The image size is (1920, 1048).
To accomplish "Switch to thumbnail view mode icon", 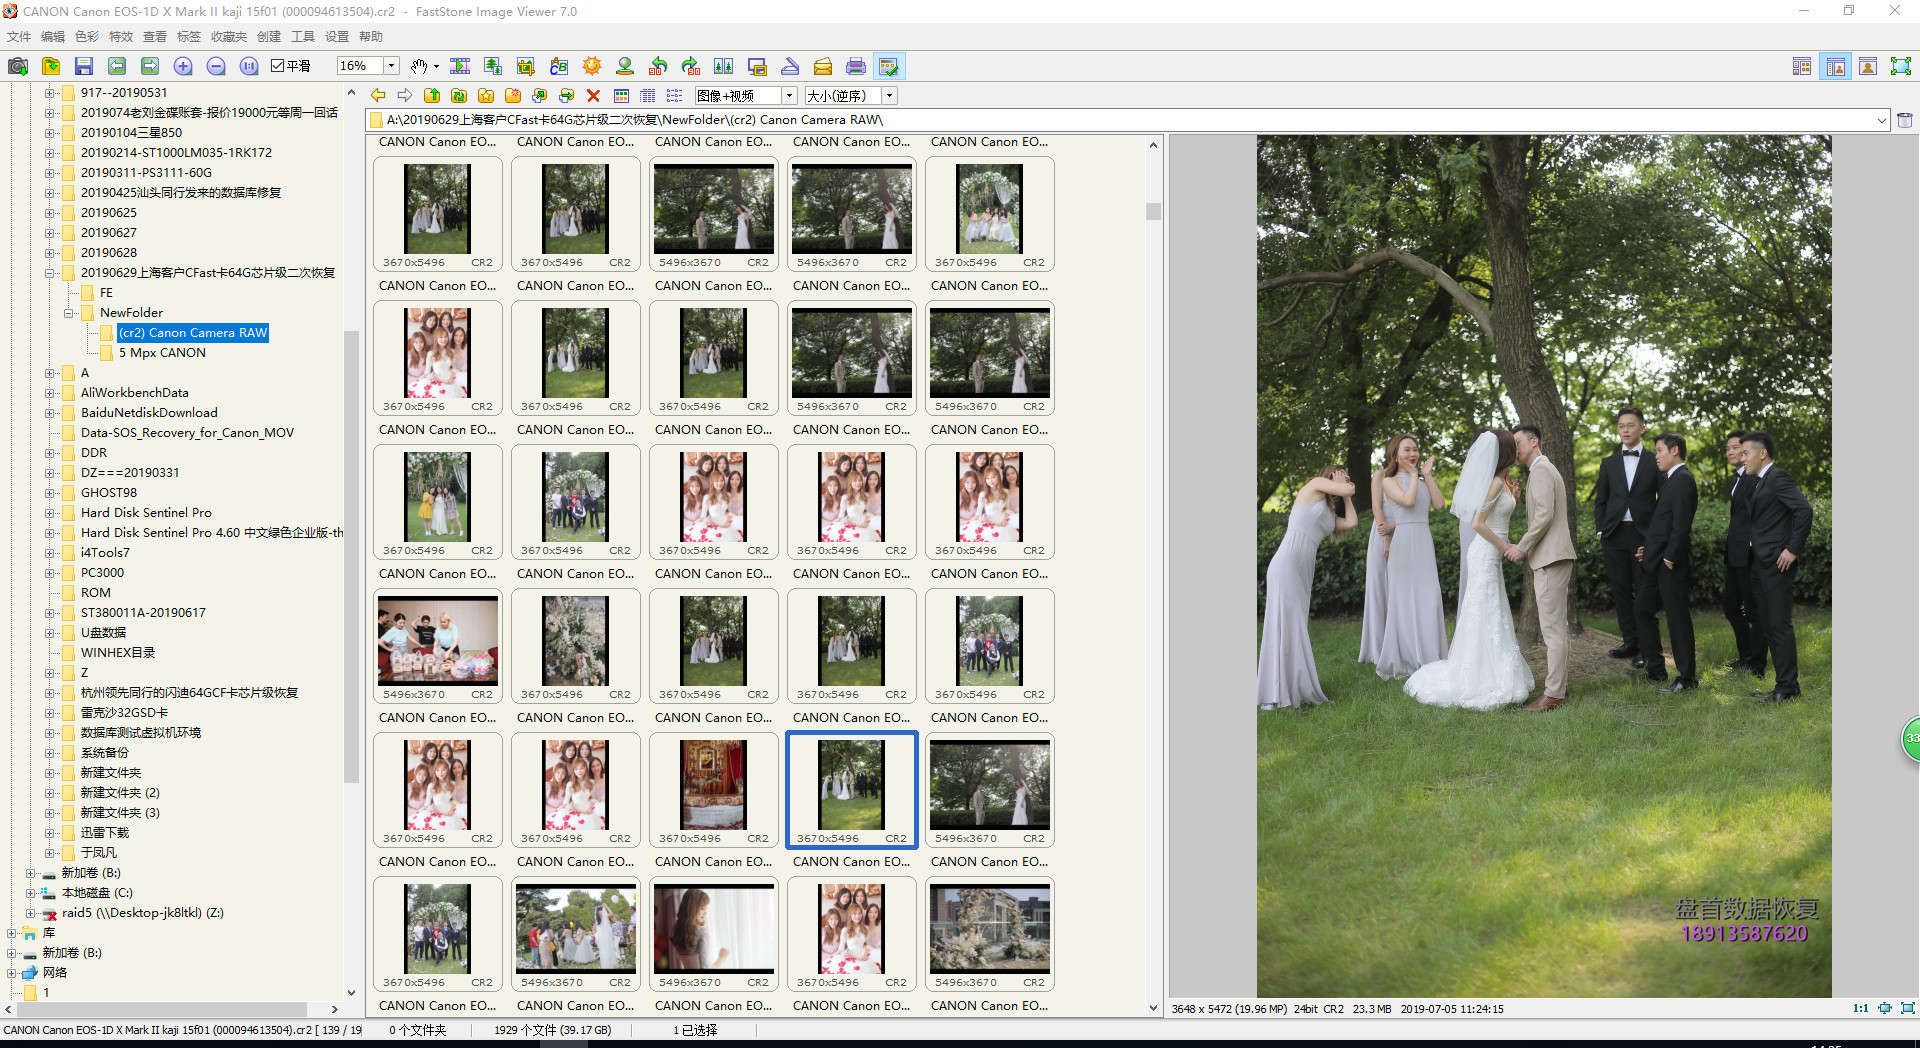I will [621, 96].
